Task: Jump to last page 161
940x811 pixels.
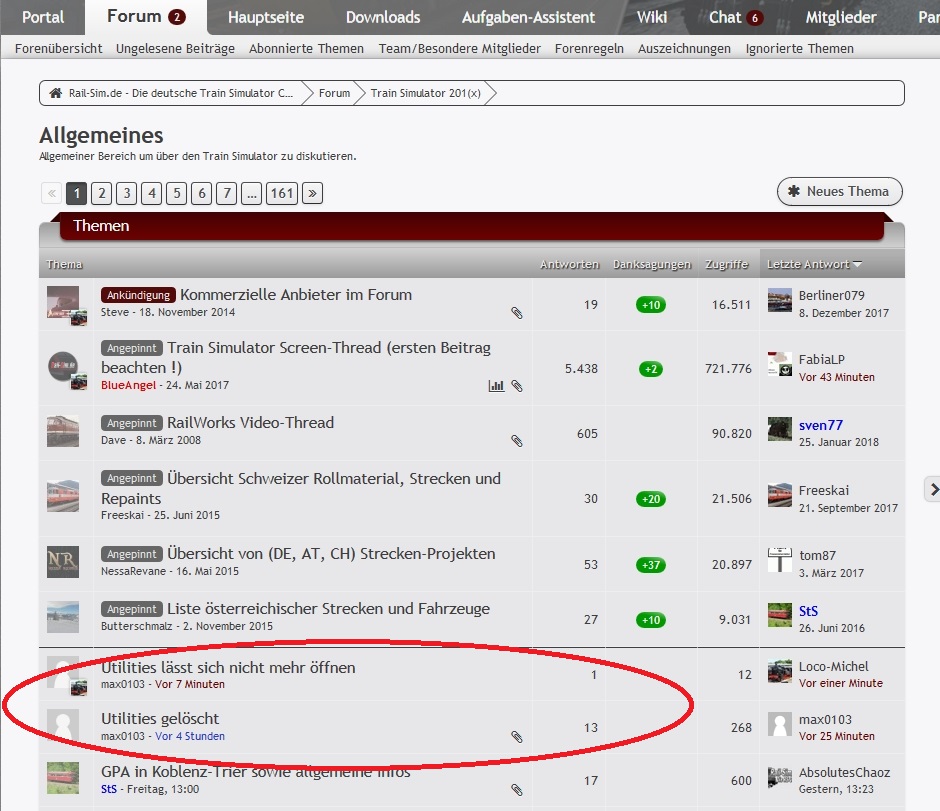Action: (x=282, y=193)
